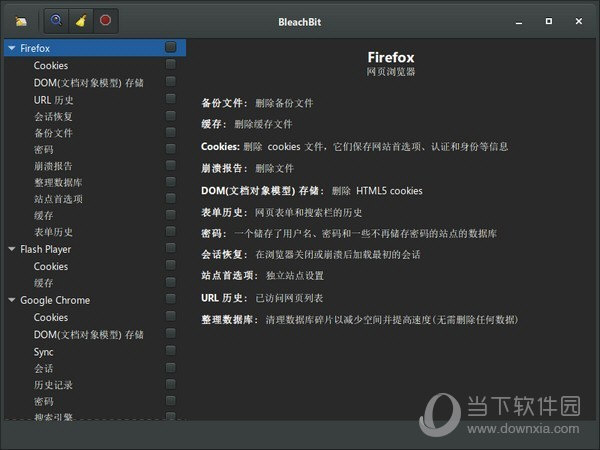Open the BleachBit application menu icon
Viewport: 600px width, 450px height.
(x=21, y=21)
